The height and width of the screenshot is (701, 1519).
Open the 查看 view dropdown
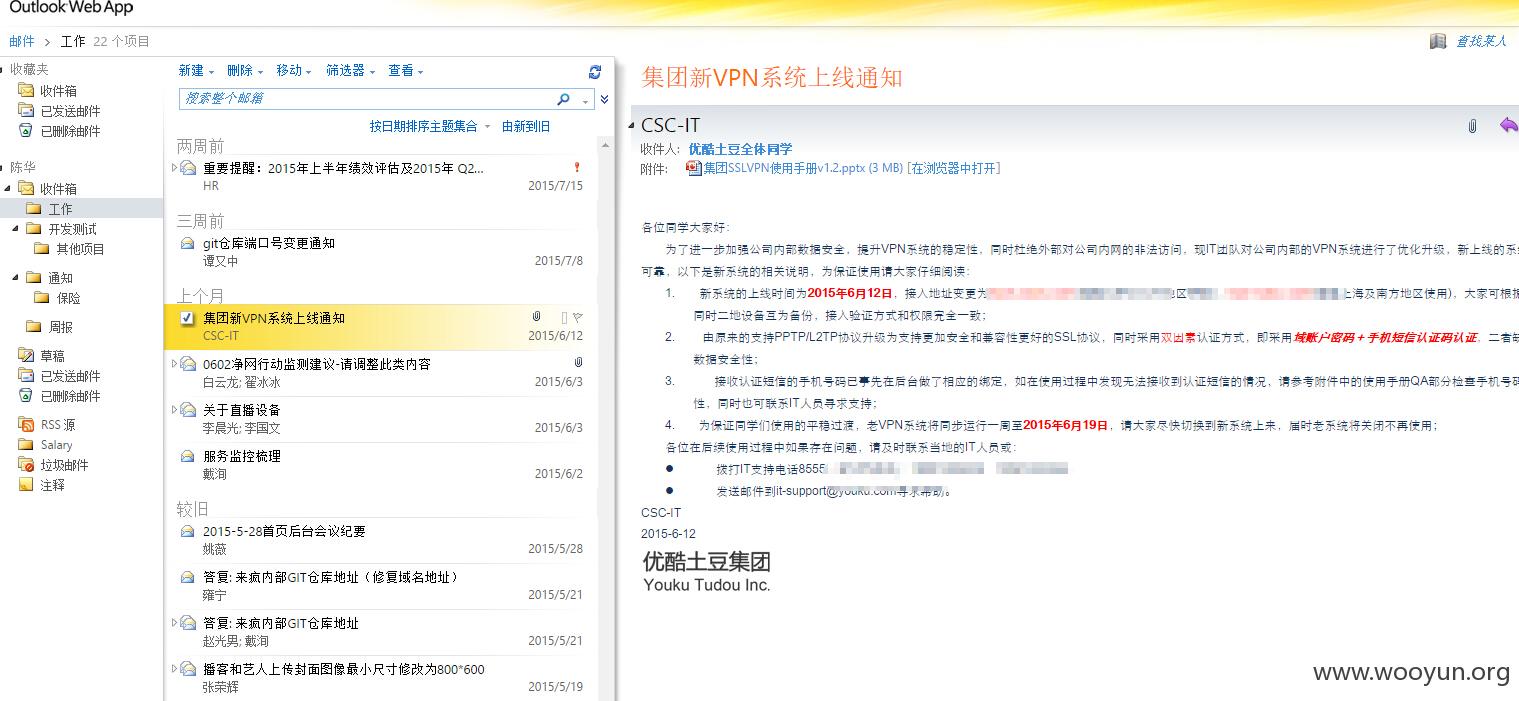coord(406,71)
